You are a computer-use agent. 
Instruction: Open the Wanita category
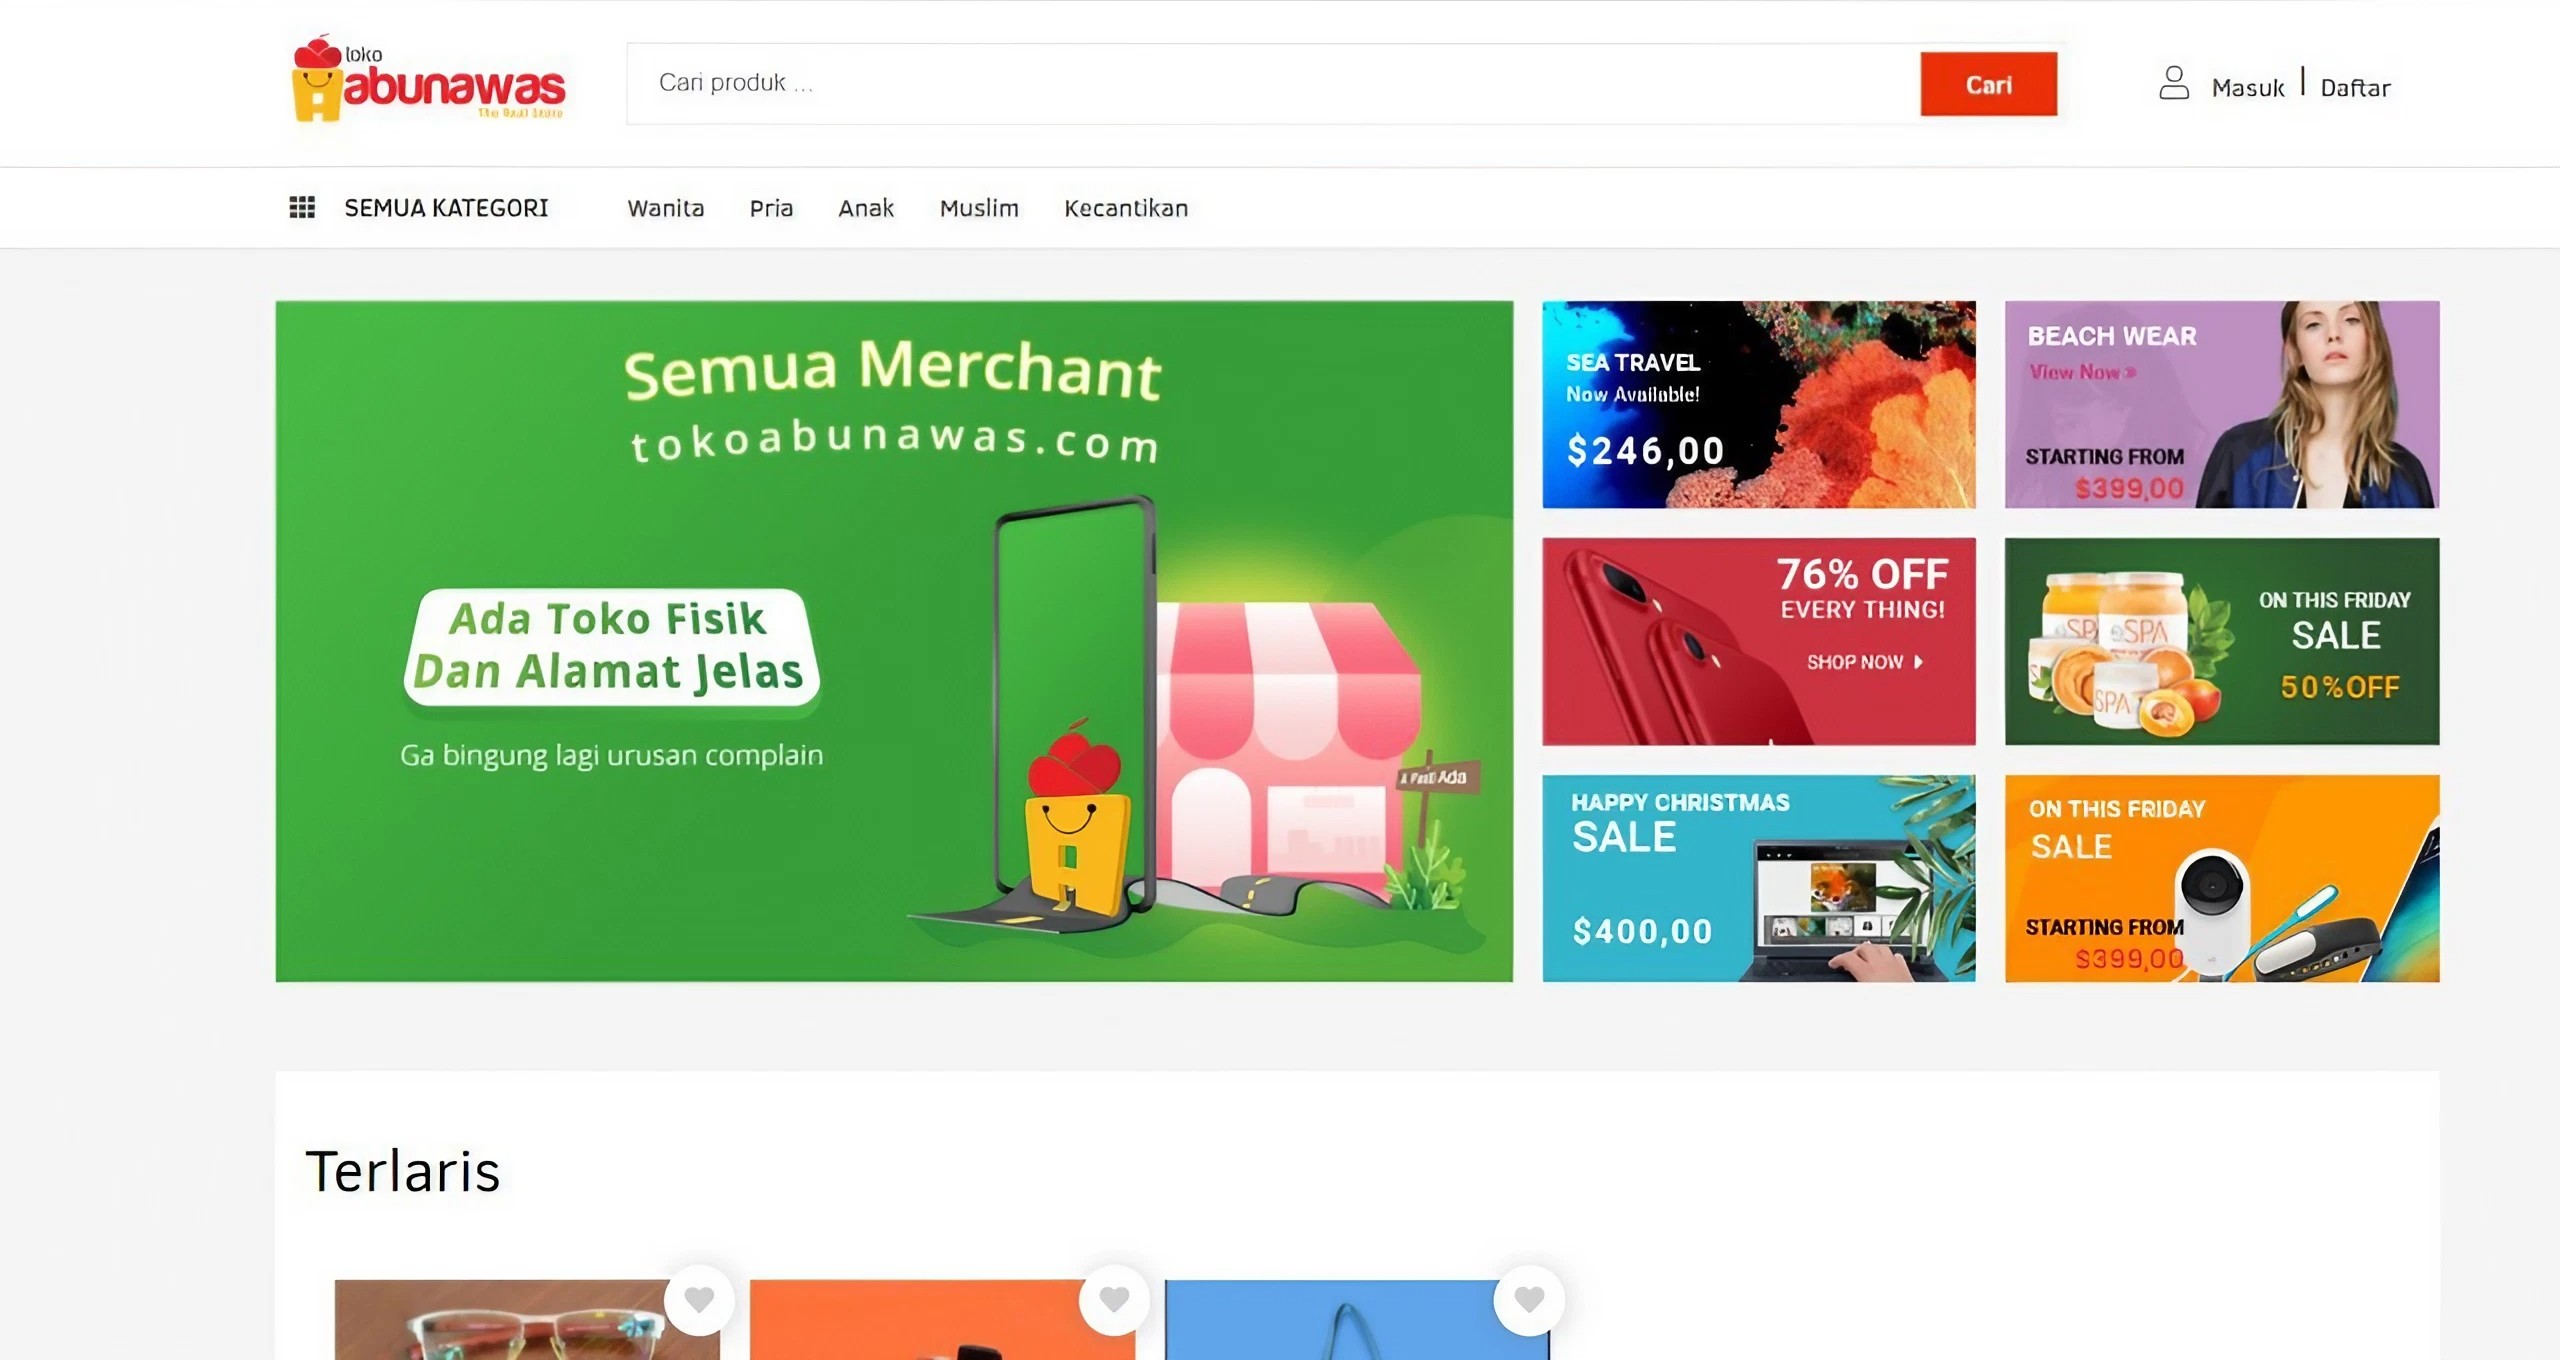pyautogui.click(x=666, y=208)
